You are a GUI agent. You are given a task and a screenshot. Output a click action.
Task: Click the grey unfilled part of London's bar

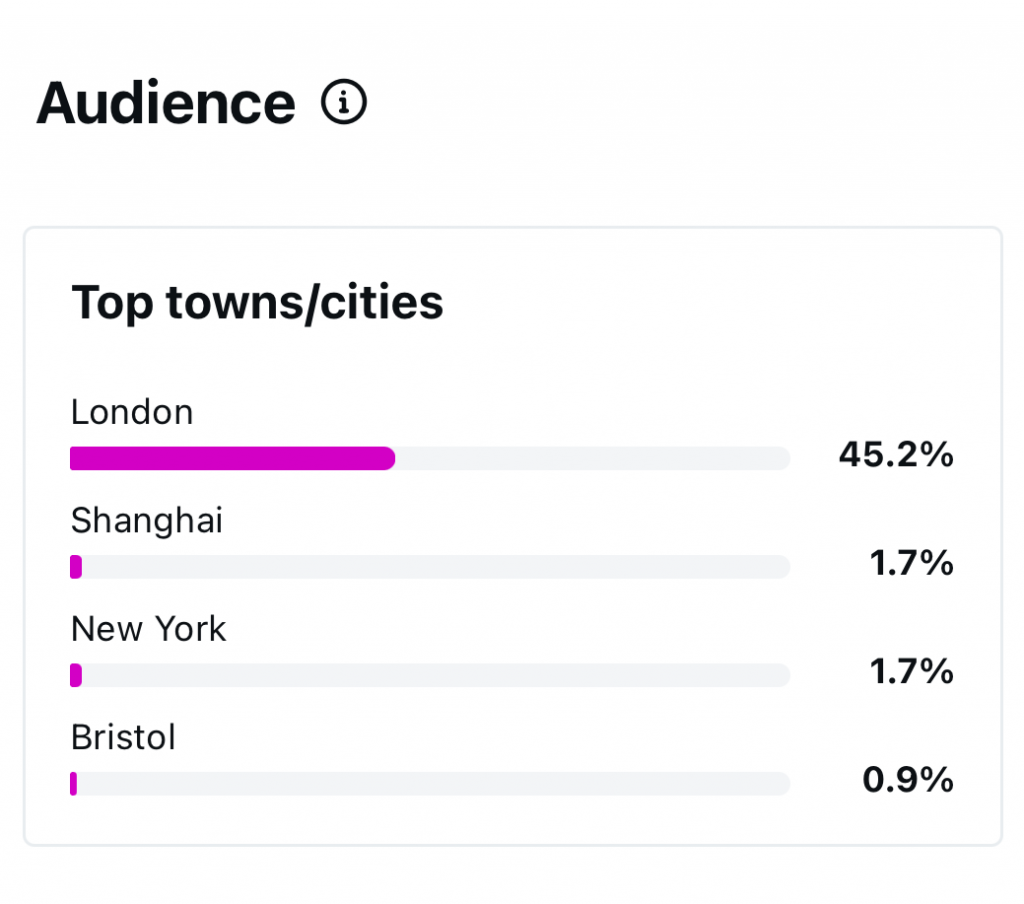(x=590, y=459)
